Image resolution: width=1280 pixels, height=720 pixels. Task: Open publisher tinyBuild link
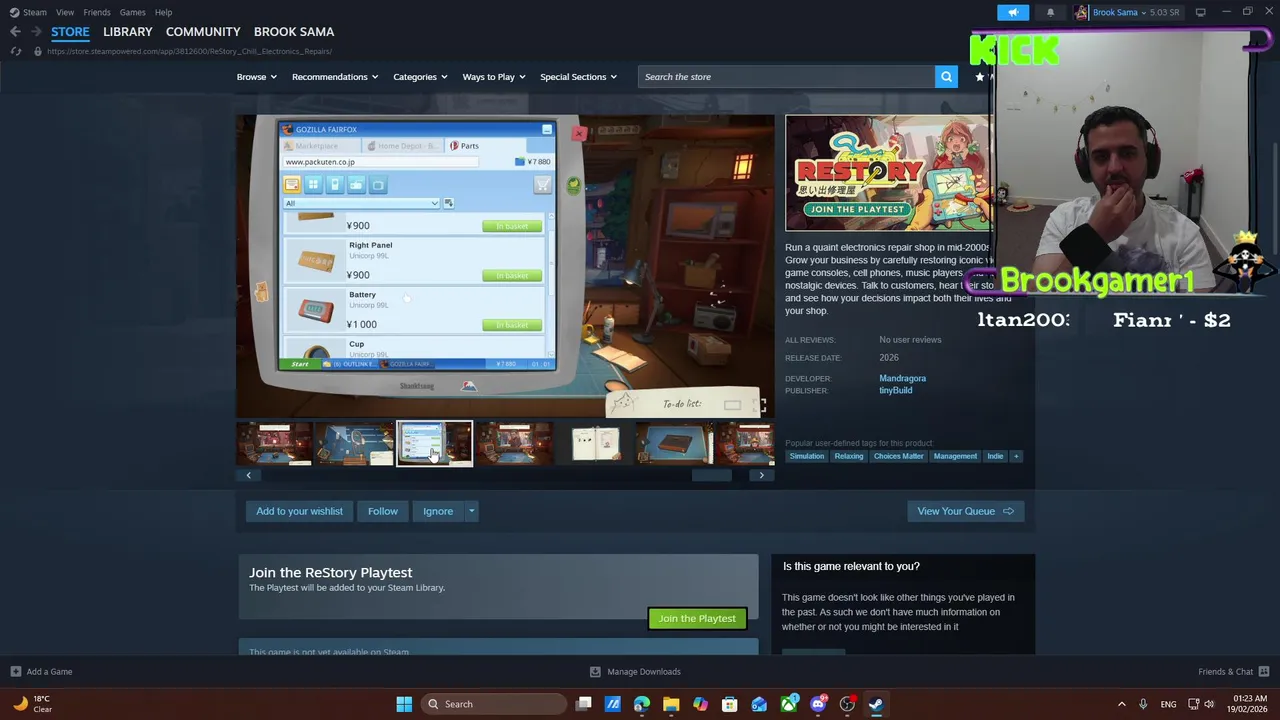coord(895,390)
